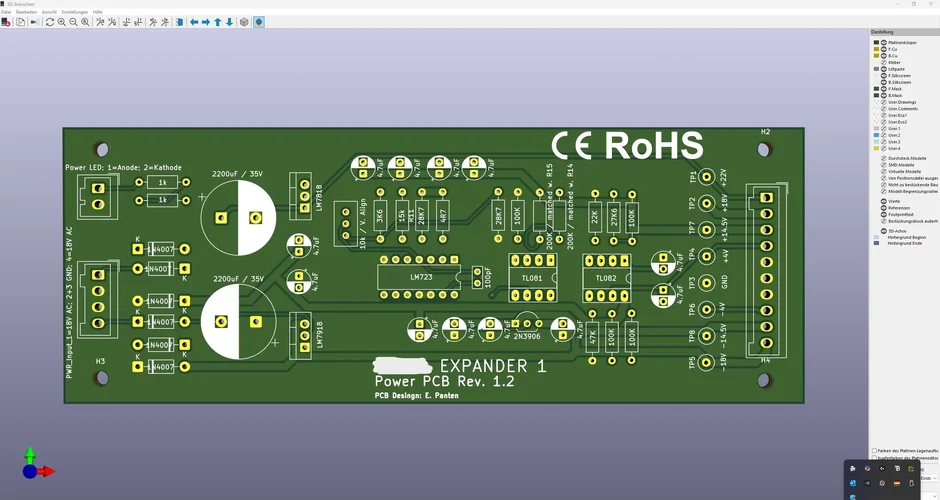This screenshot has height=500, width=940.
Task: Toggle raytracing render with the camera icon
Action: click(x=35, y=22)
